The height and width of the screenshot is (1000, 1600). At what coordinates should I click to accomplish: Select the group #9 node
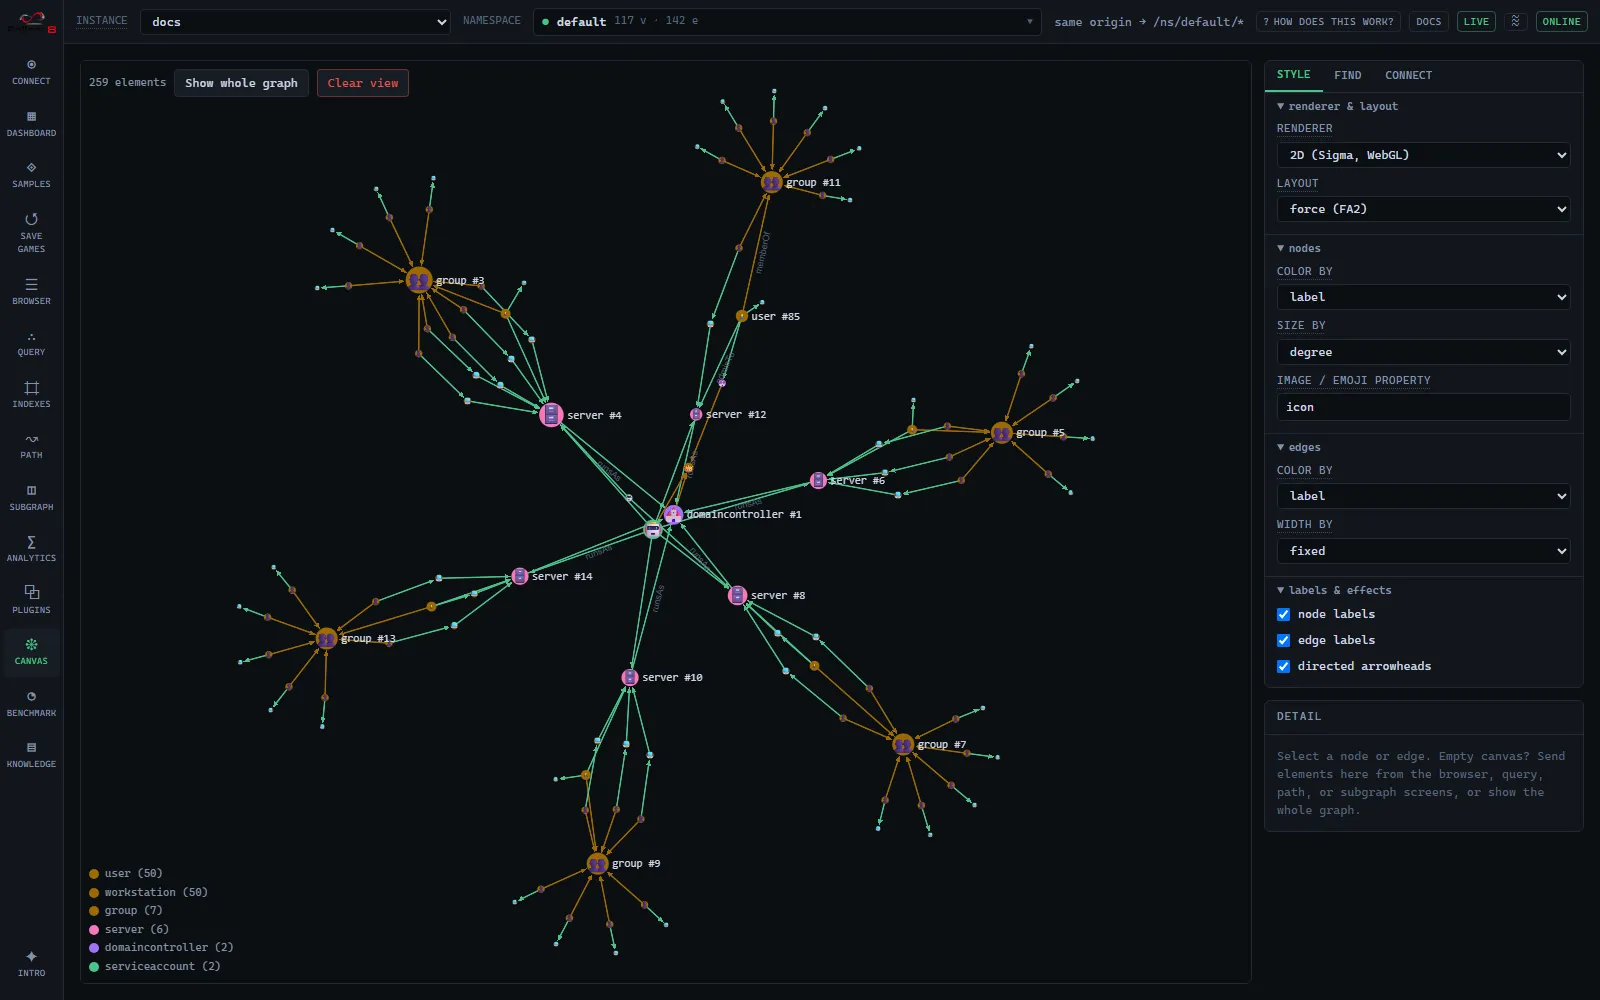[x=597, y=863]
